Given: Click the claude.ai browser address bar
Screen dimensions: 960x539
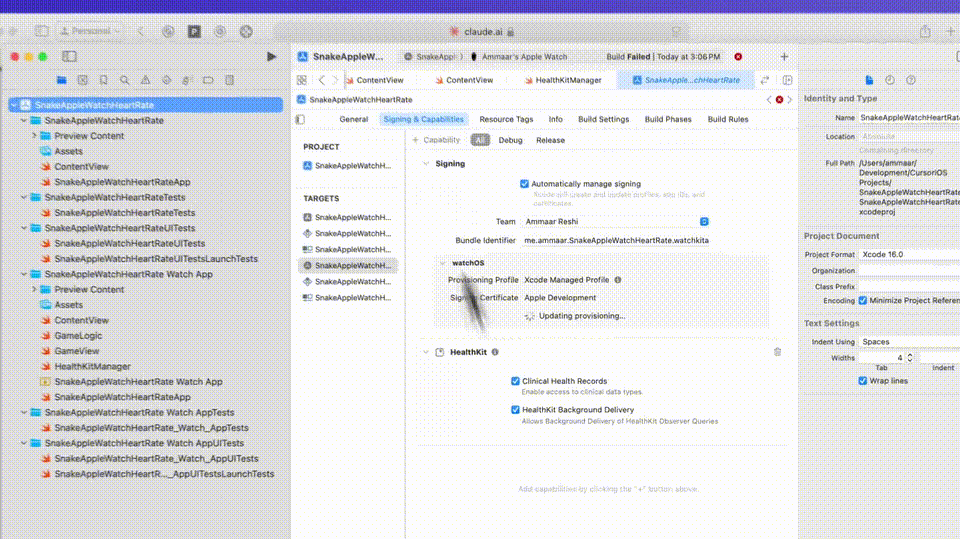Looking at the screenshot, I should (x=481, y=31).
